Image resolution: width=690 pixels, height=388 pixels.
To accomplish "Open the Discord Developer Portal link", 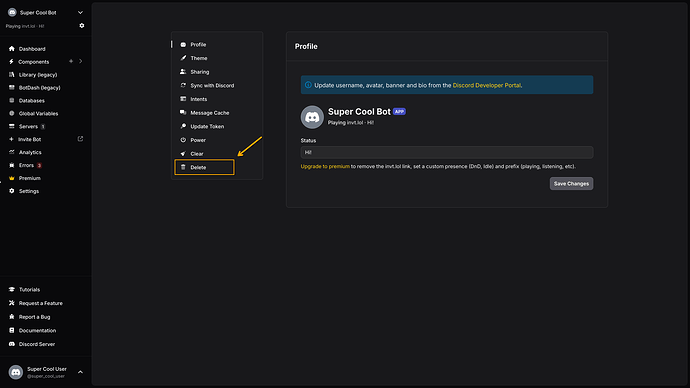I will click(486, 85).
